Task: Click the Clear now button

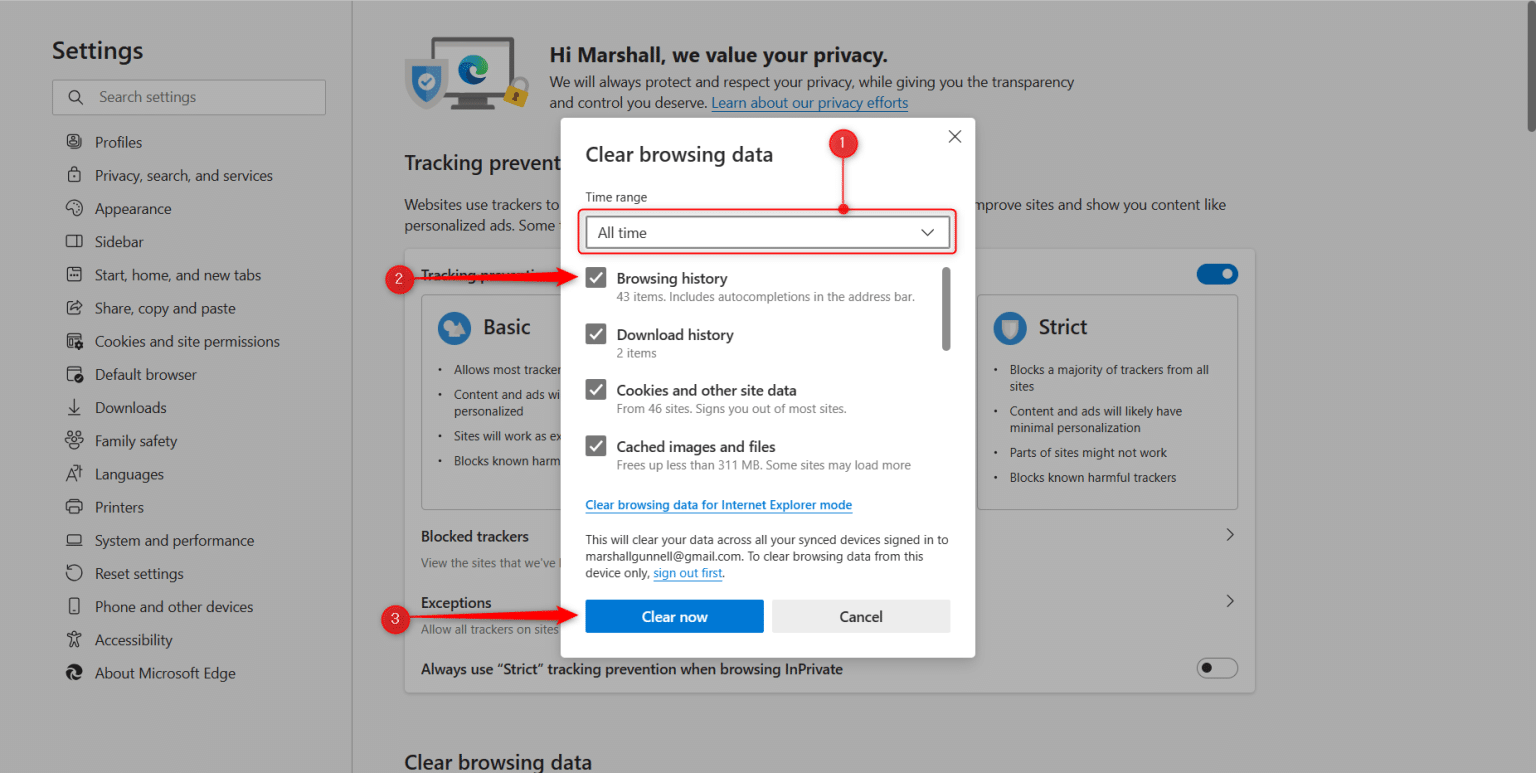Action: (673, 616)
